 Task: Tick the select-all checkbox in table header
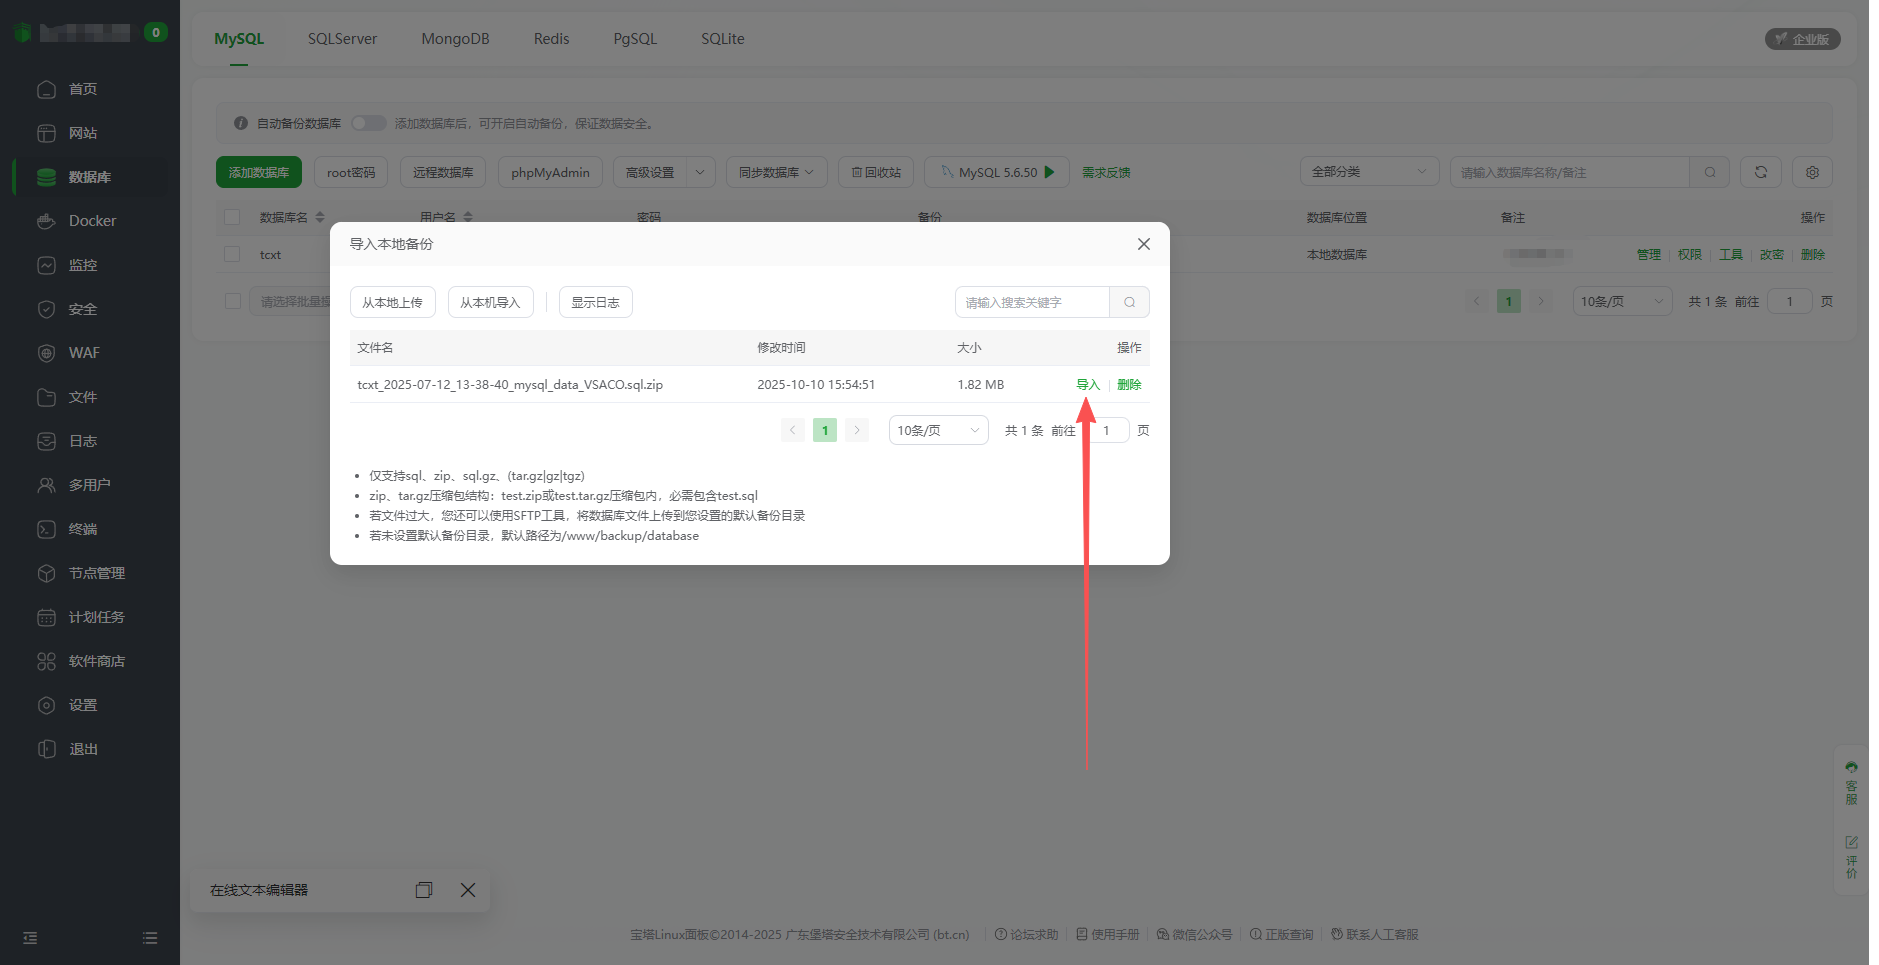(232, 217)
